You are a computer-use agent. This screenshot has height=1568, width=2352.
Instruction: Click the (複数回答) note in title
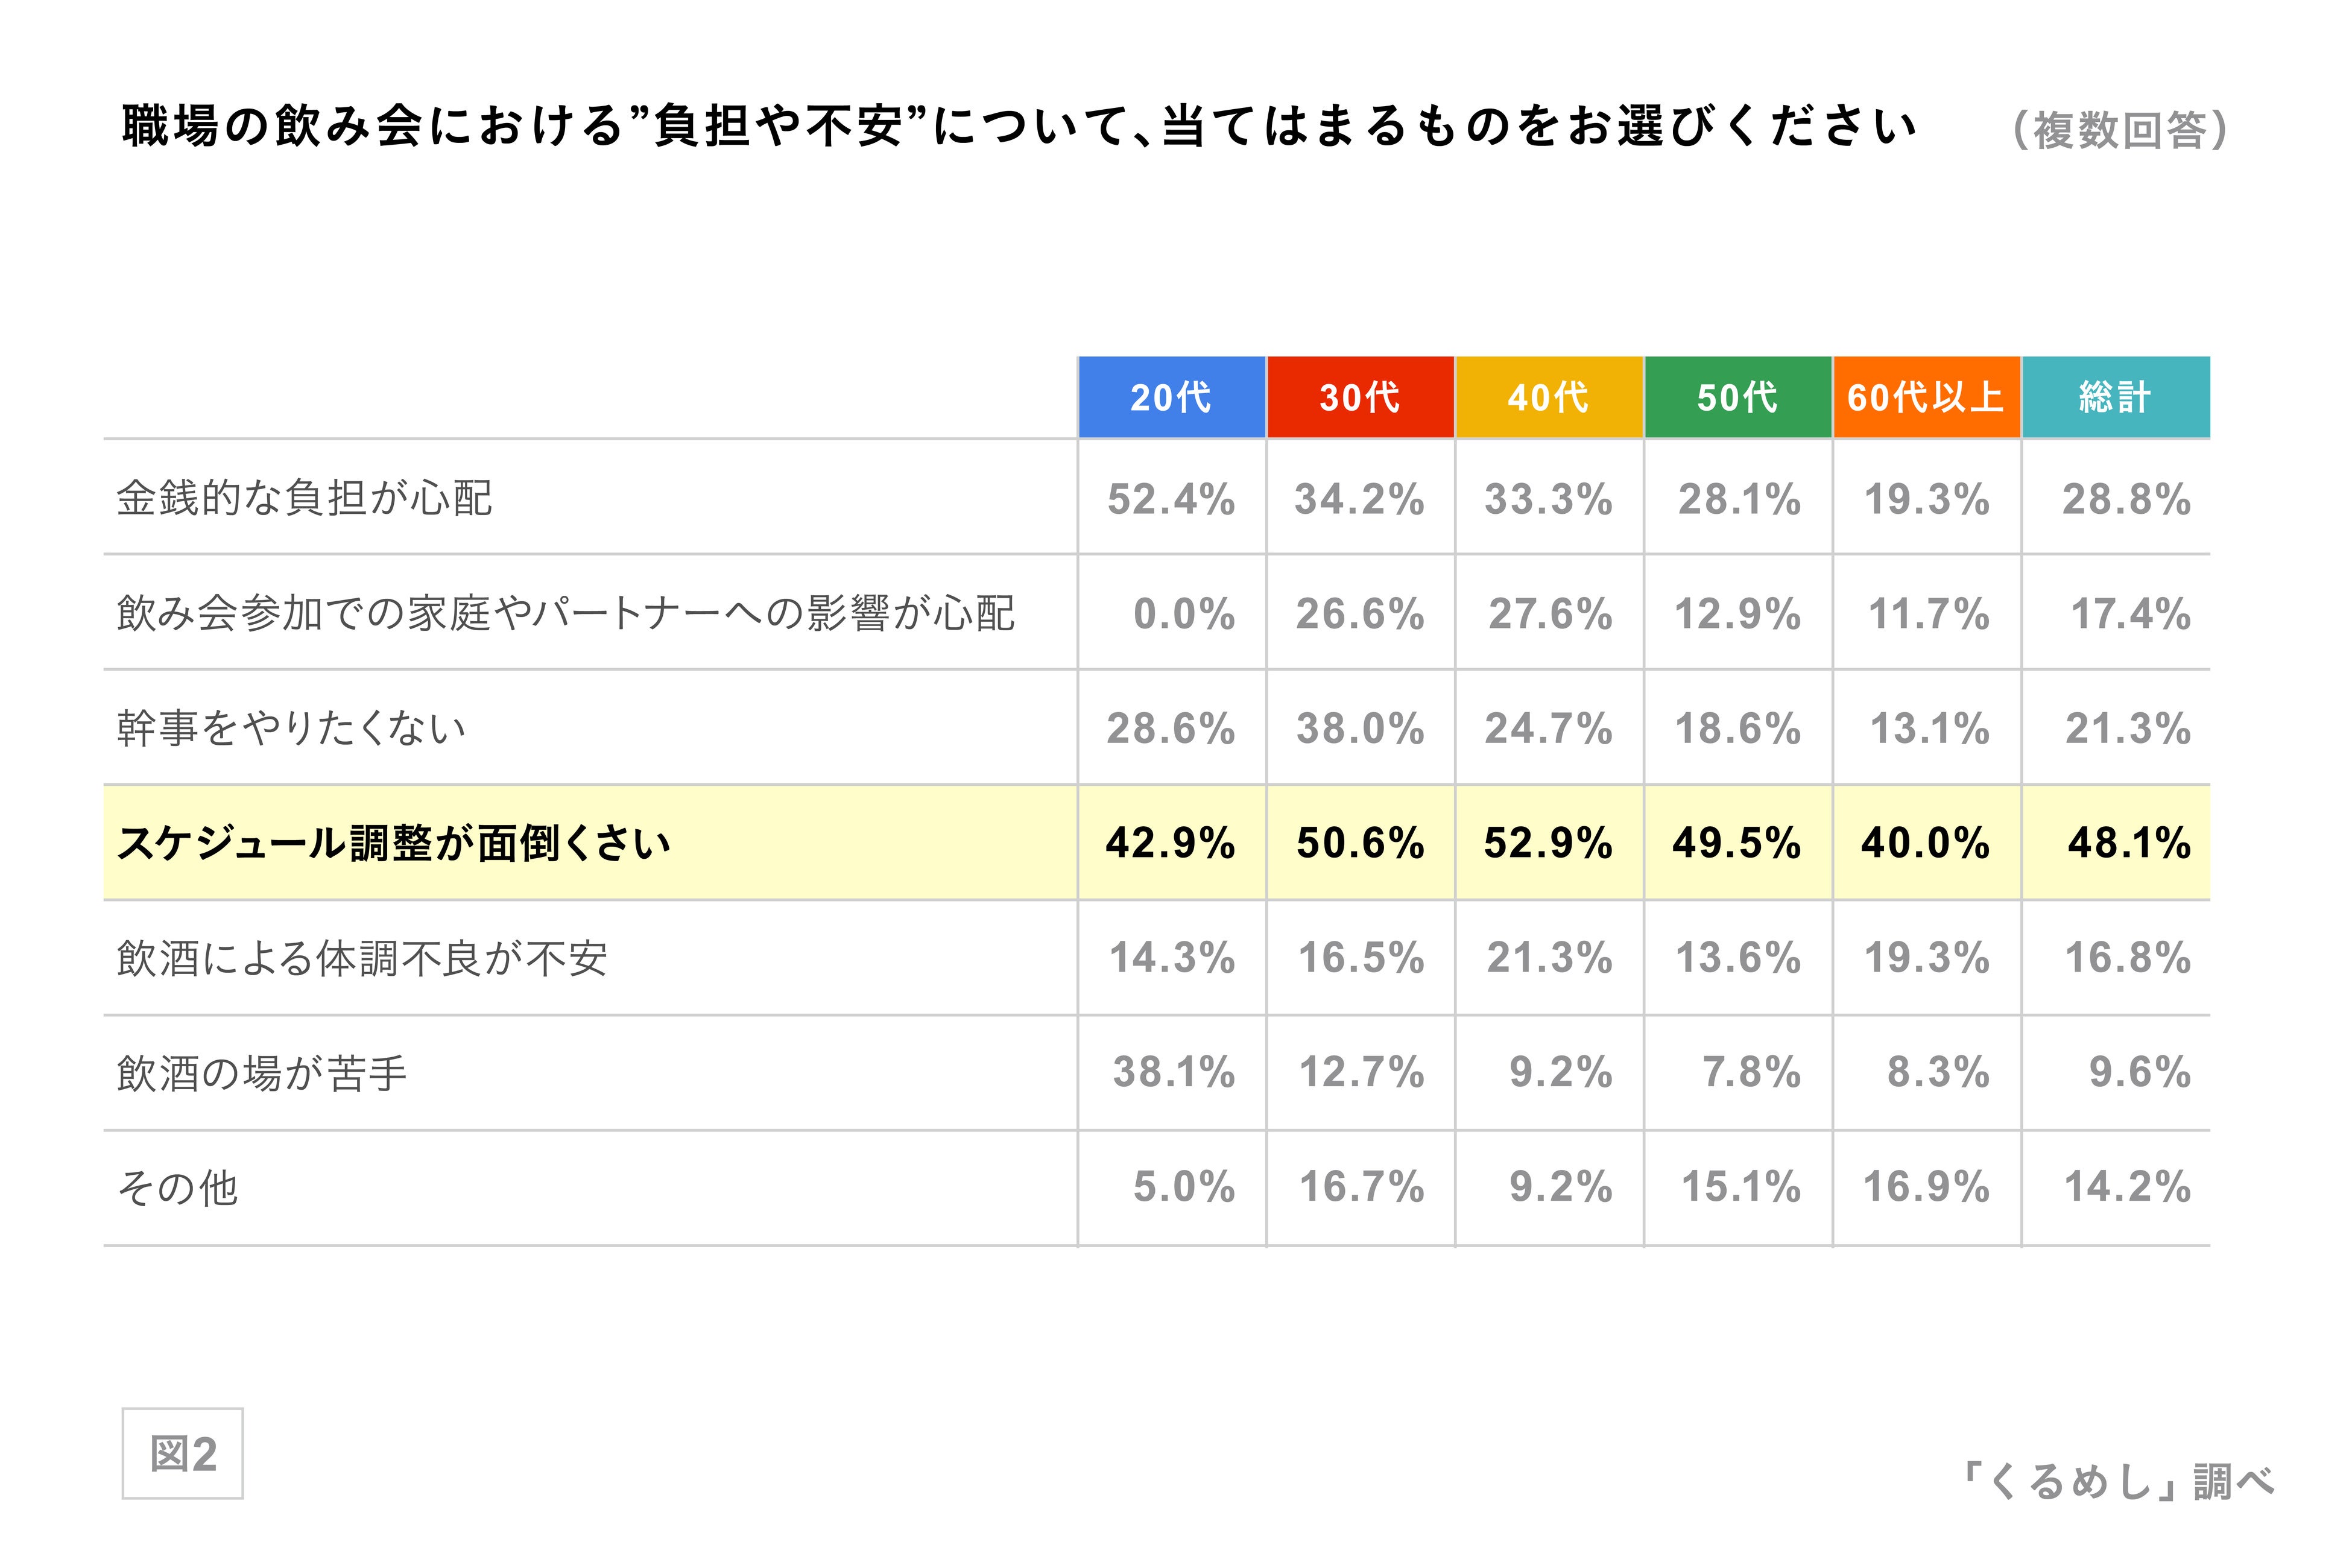2120,130
